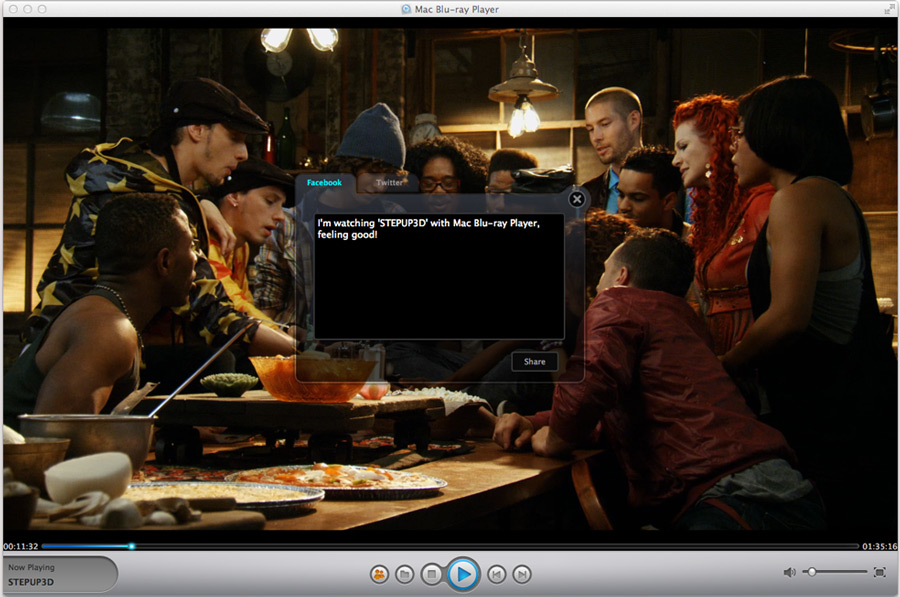Click the Mac Blu-ray Player title icon
The height and width of the screenshot is (597, 900).
pos(406,9)
